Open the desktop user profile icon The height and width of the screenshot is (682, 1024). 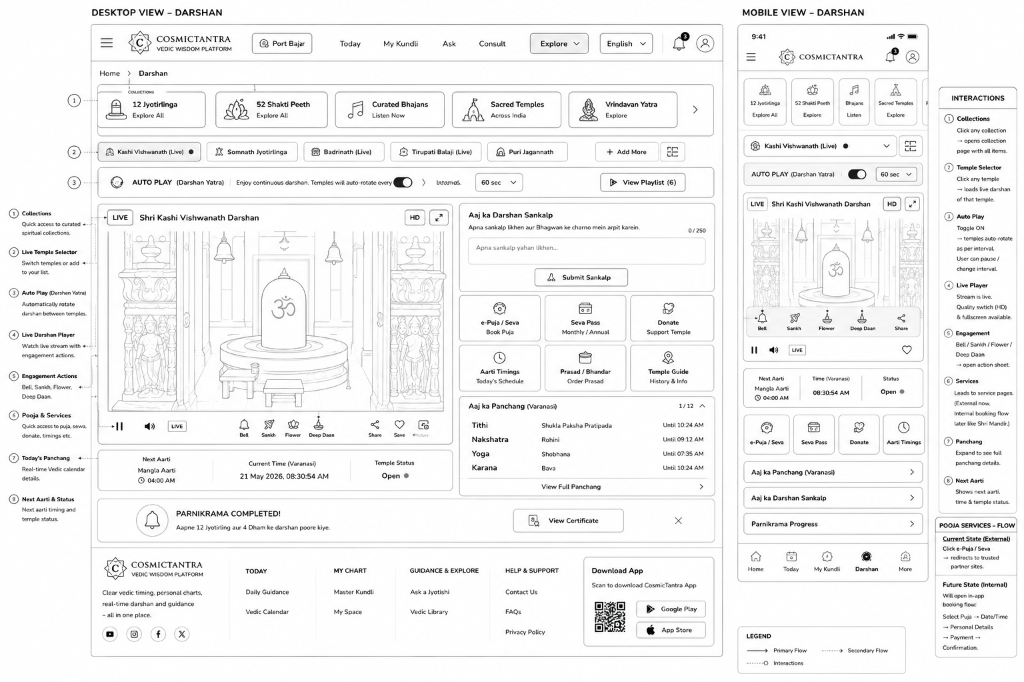(705, 43)
